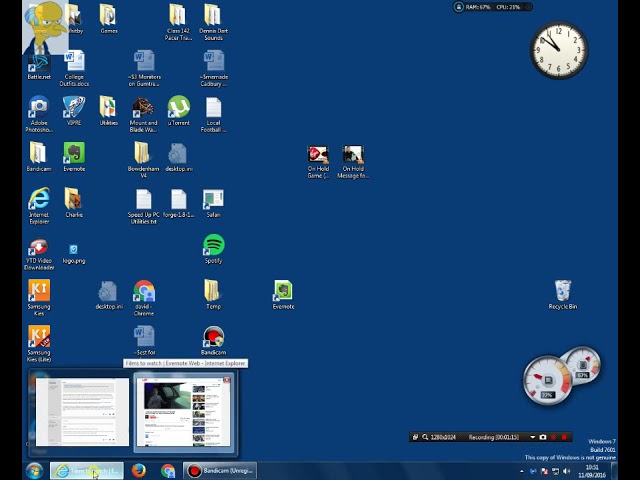Launch the Bandicam desktop shortcut
The height and width of the screenshot is (480, 640).
pyautogui.click(x=213, y=341)
